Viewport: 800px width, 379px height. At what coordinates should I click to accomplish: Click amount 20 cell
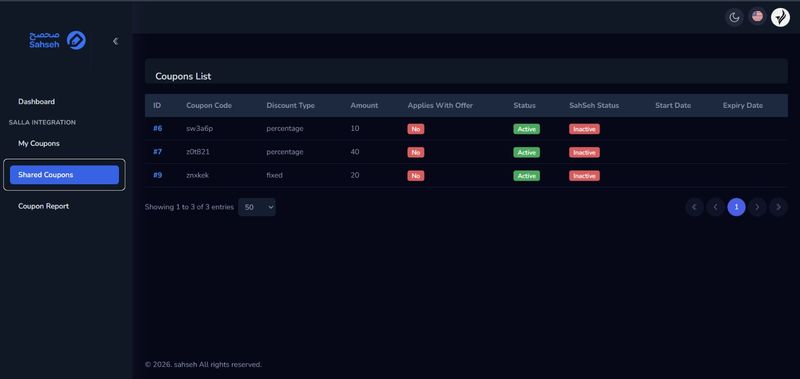[355, 175]
